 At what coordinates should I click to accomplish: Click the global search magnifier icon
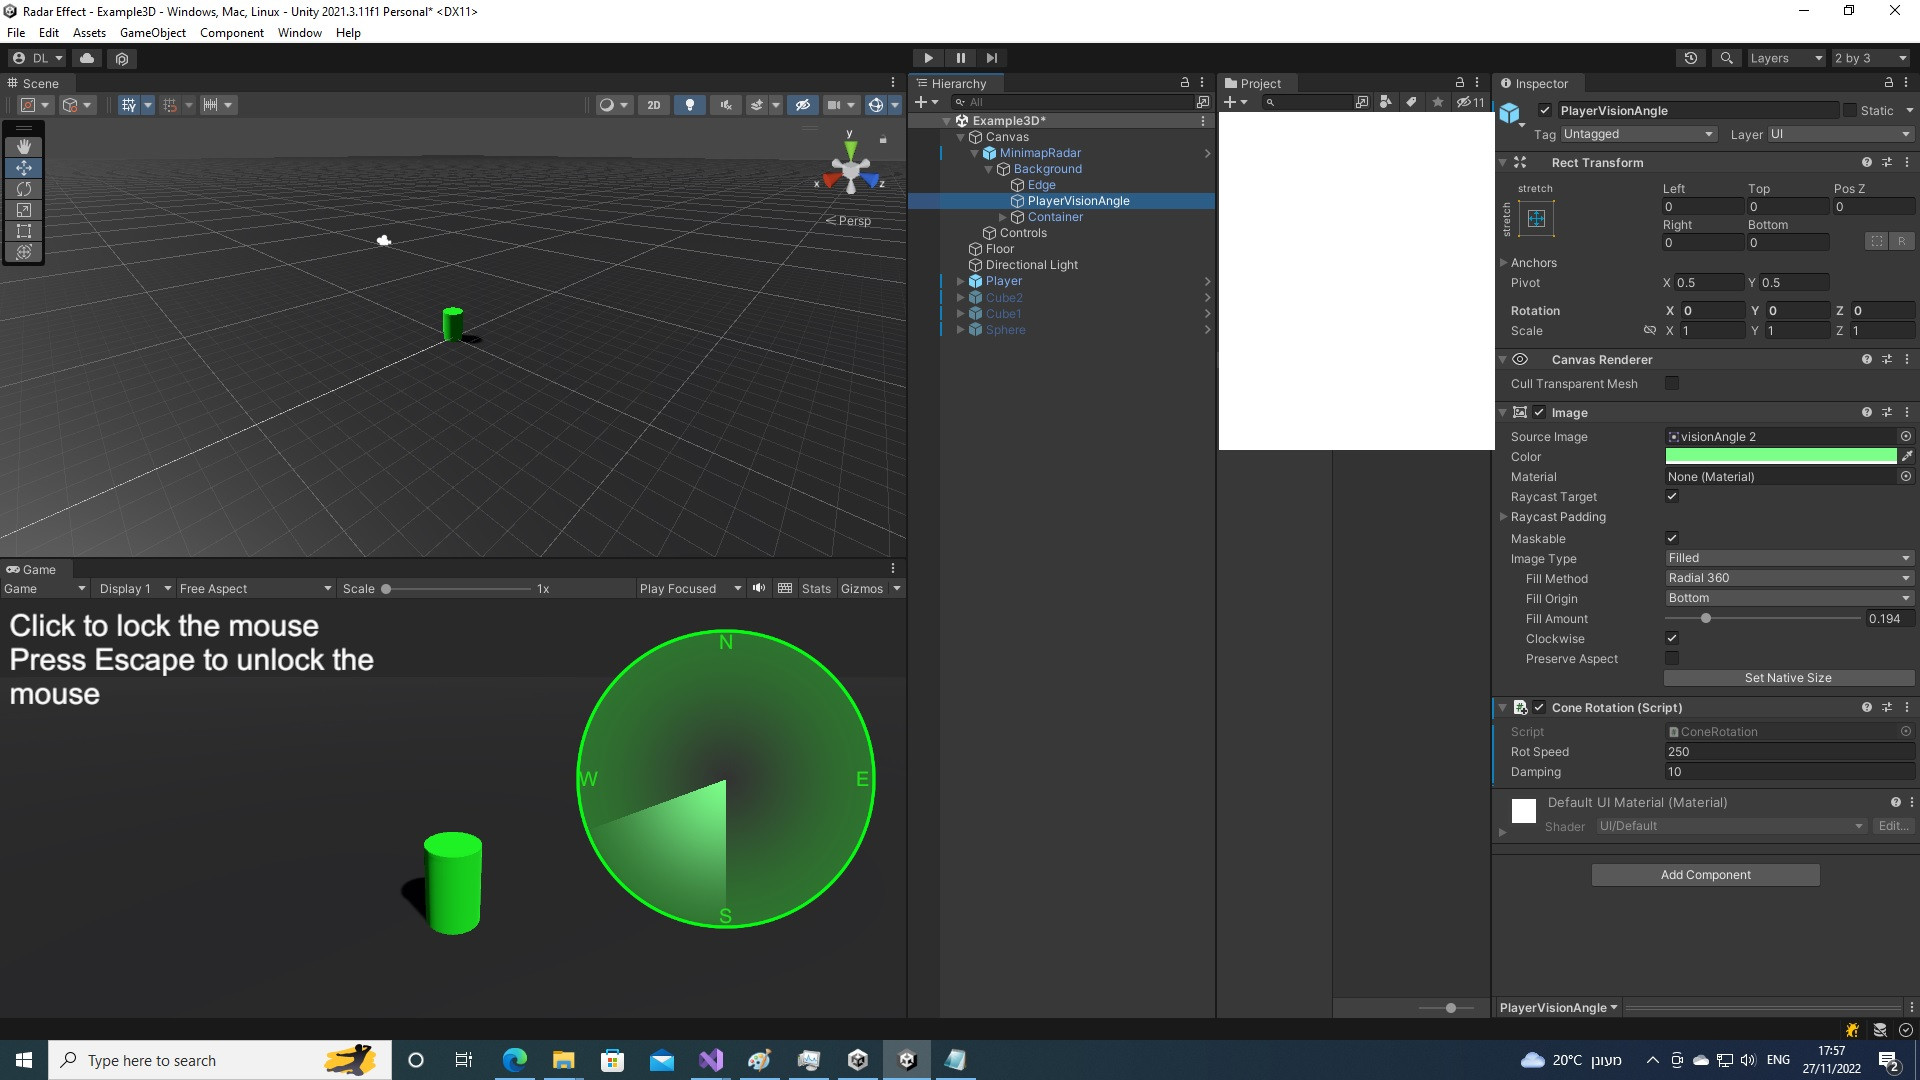tap(1726, 58)
